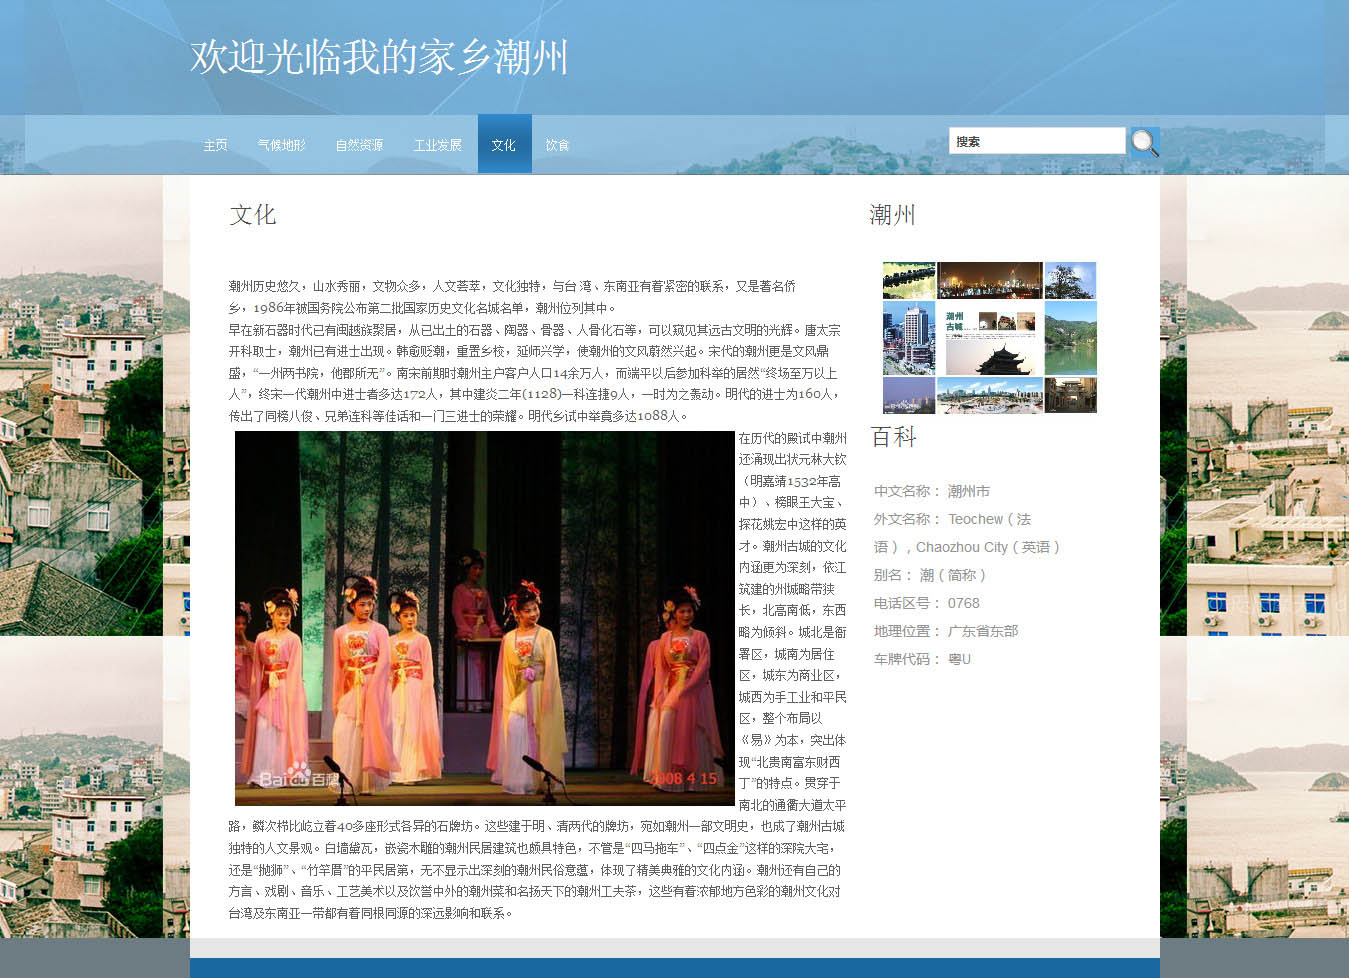Click the site title 欢迎光临我的家乡潮州
This screenshot has width=1349, height=978.
click(x=379, y=57)
